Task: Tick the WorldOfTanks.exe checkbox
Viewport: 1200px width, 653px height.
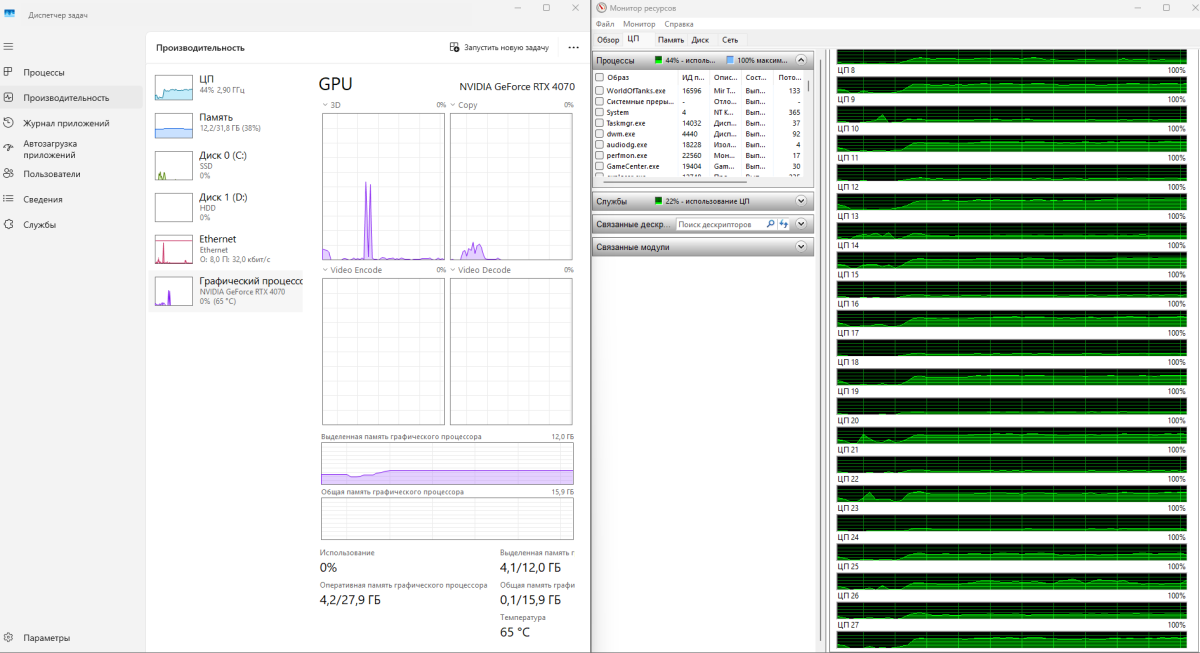Action: click(x=600, y=91)
